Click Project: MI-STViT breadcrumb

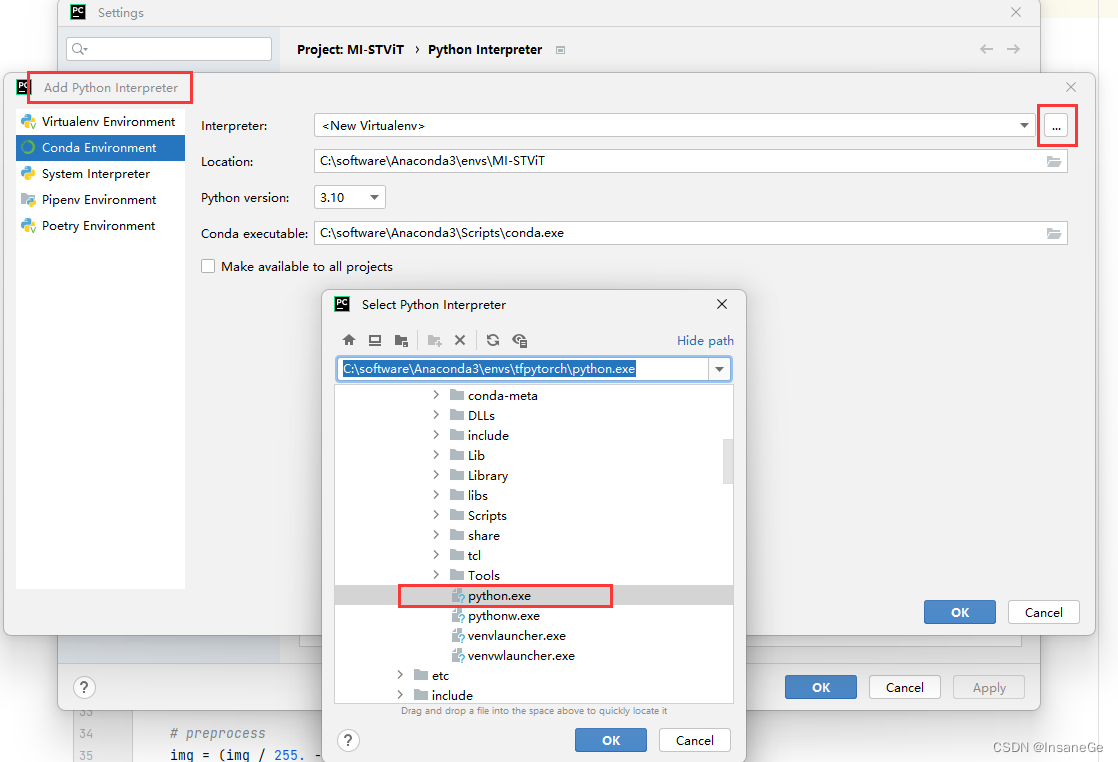350,49
